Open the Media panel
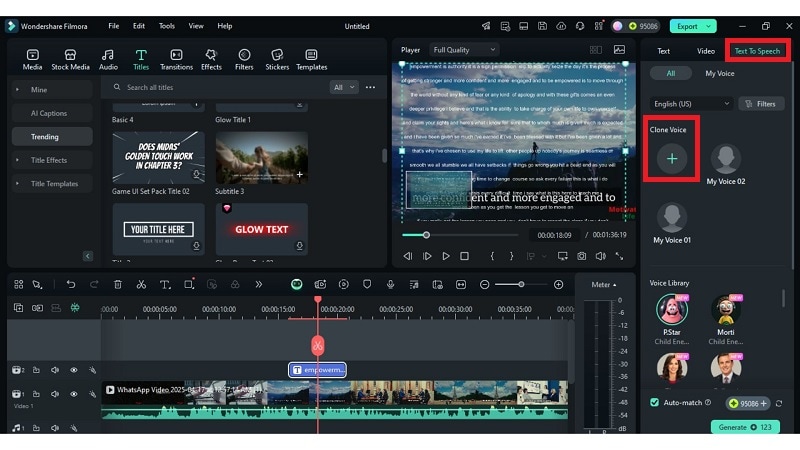The image size is (800, 450). 32,60
